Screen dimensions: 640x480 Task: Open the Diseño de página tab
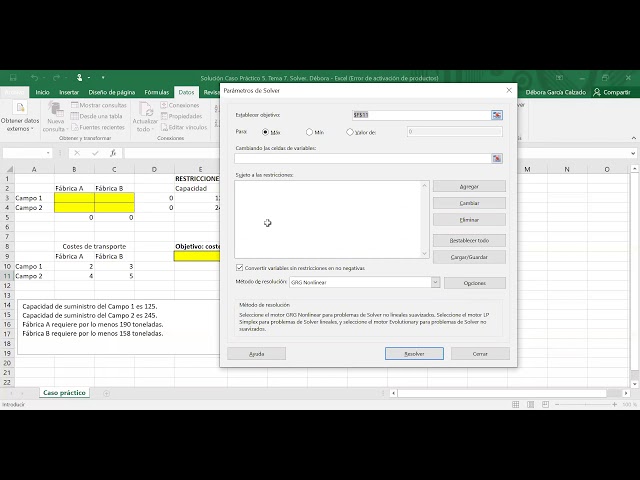click(x=112, y=92)
